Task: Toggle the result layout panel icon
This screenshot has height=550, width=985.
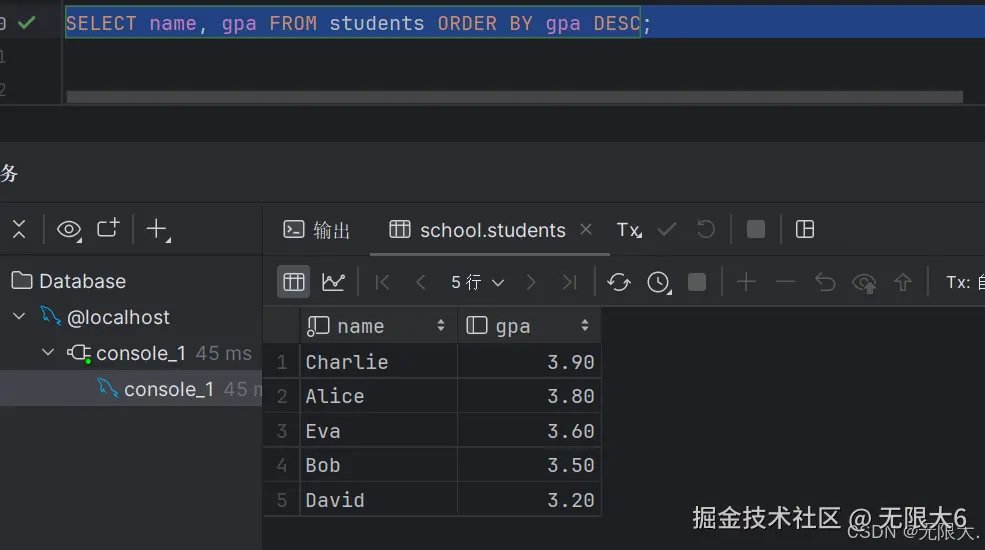Action: [x=805, y=229]
